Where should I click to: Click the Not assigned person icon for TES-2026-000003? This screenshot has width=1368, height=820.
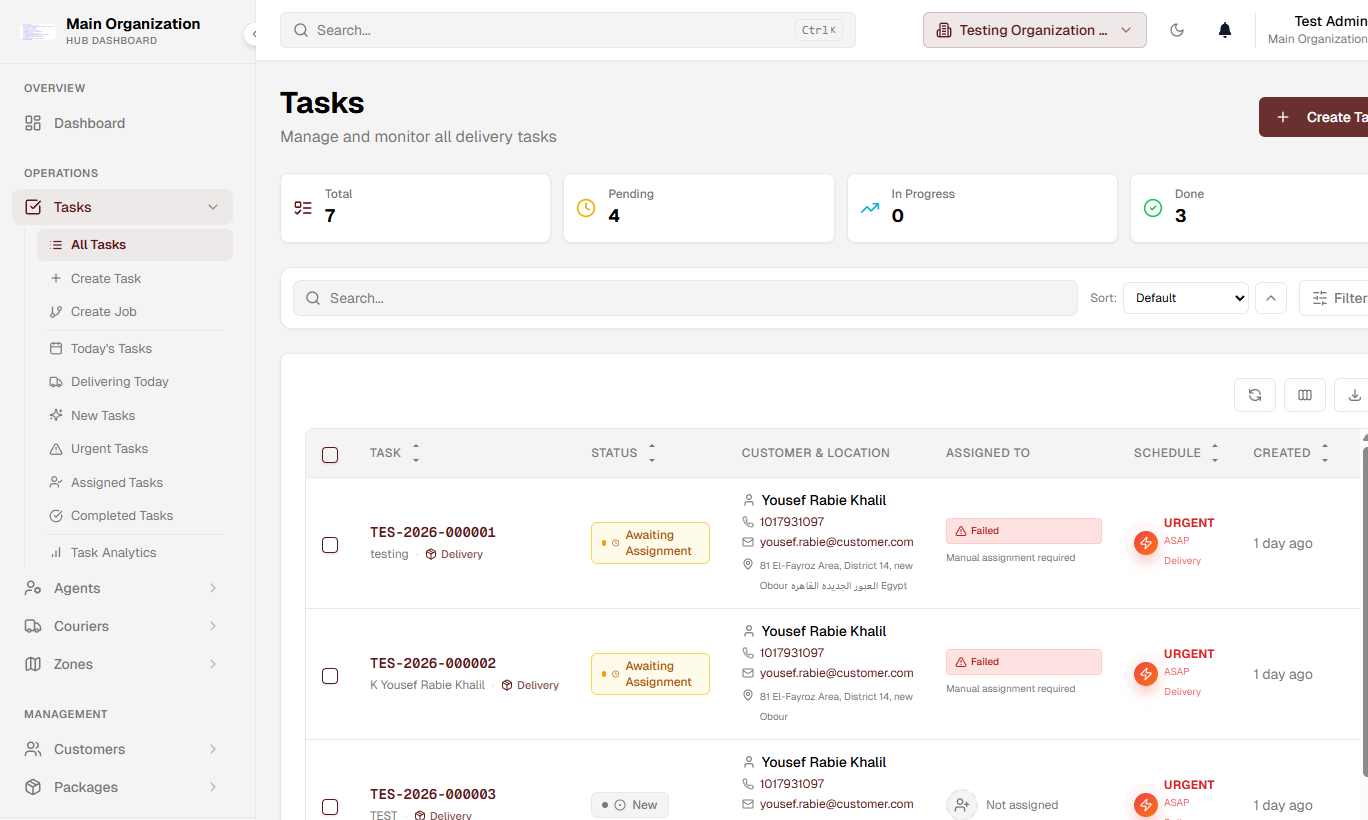click(962, 805)
